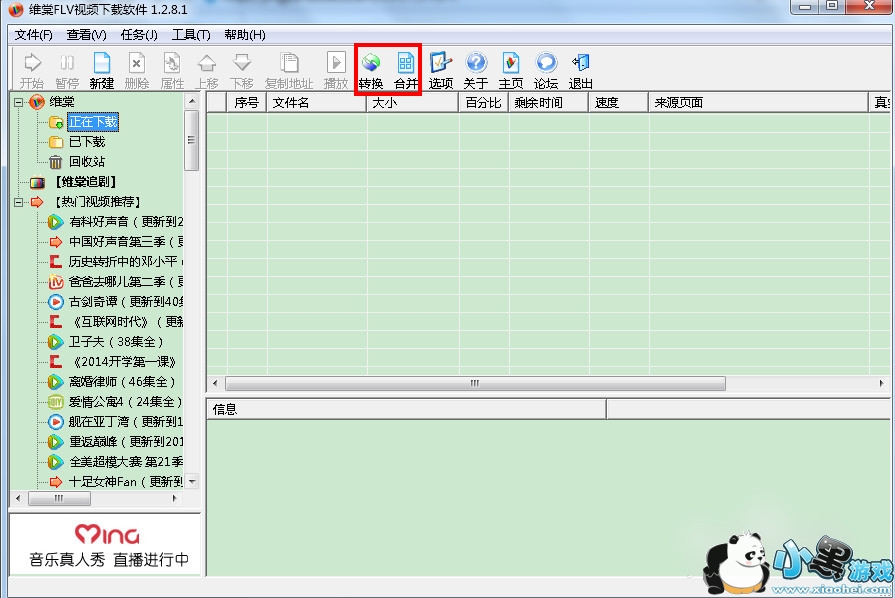Open the 论坛 (Forum) toolbar icon
Image resolution: width=895 pixels, height=598 pixels.
546,70
